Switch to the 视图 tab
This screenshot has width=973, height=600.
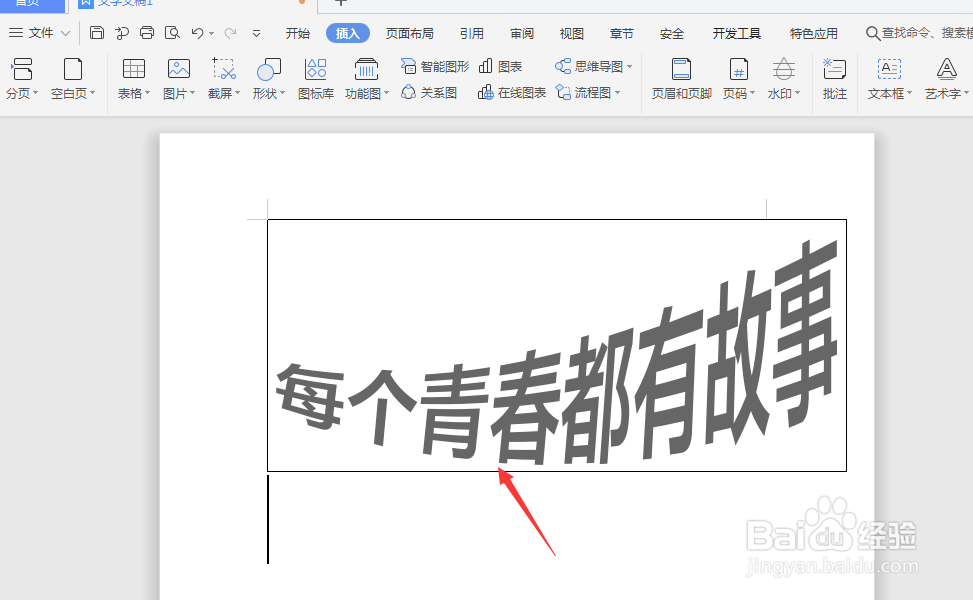572,34
